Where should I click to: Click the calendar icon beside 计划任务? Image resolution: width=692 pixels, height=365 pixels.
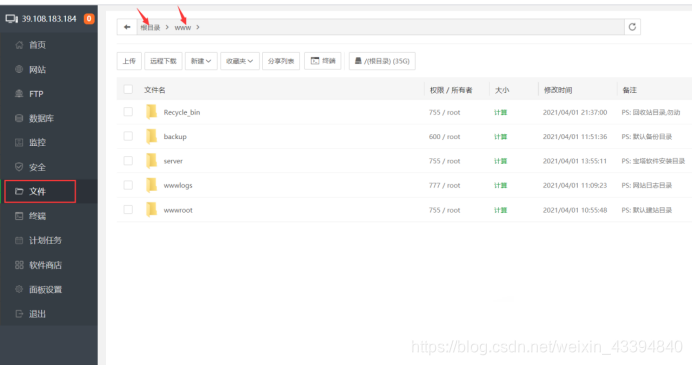(x=19, y=240)
